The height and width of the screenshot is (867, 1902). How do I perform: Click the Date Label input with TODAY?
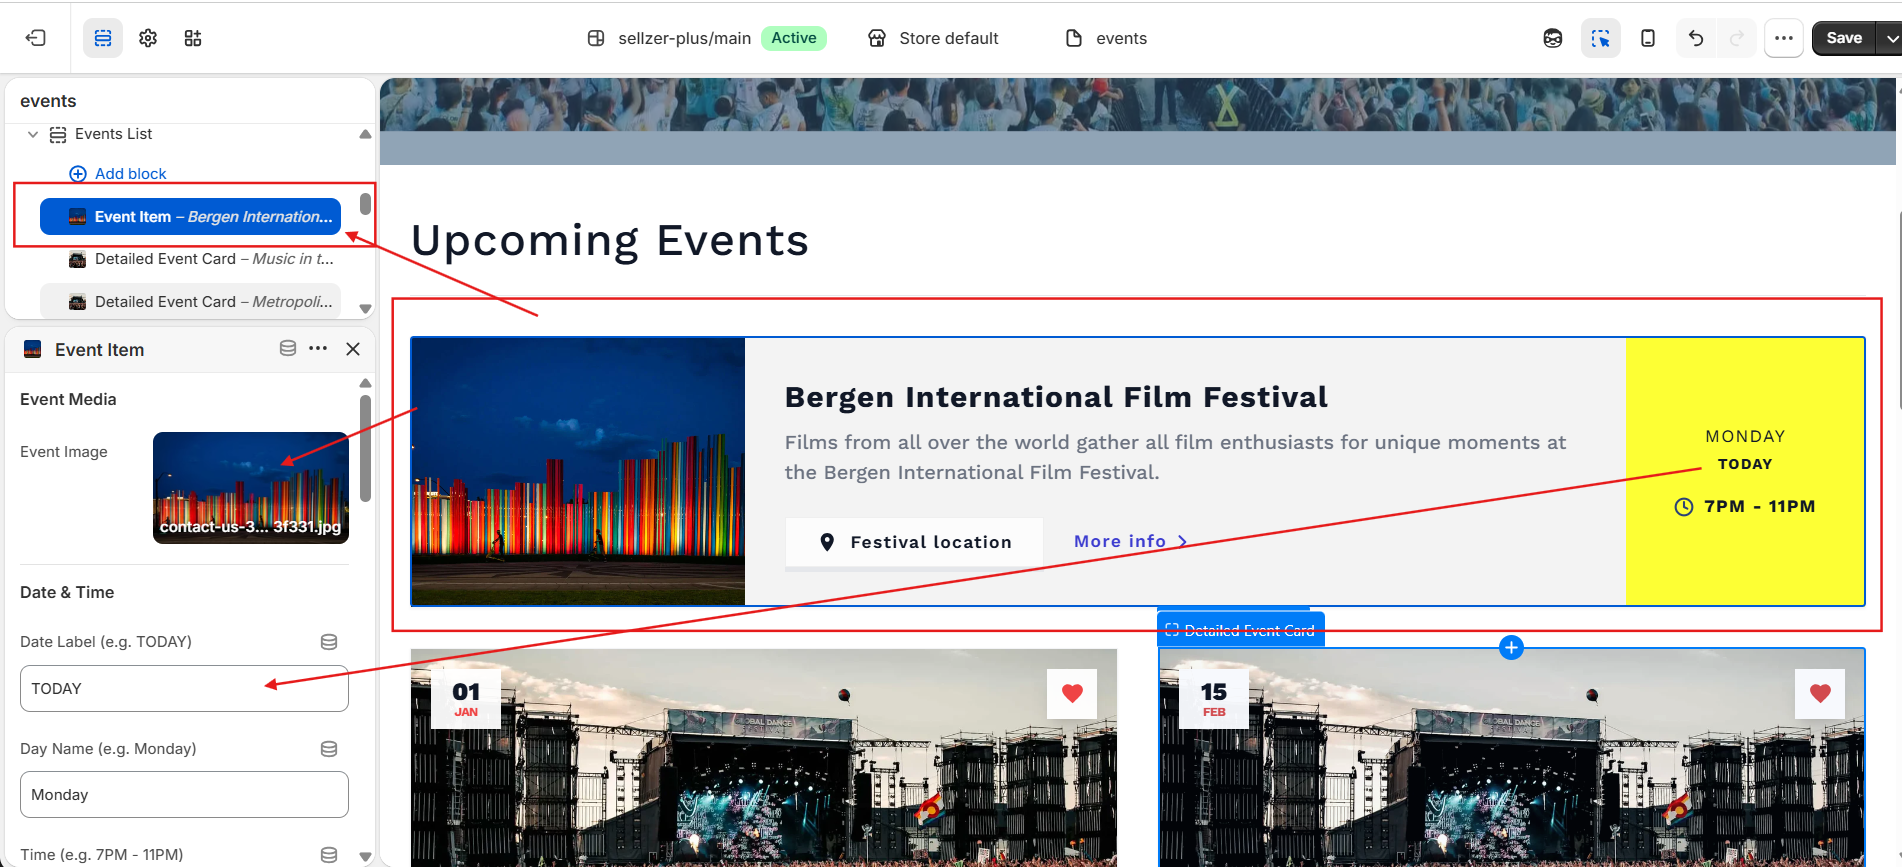(184, 688)
